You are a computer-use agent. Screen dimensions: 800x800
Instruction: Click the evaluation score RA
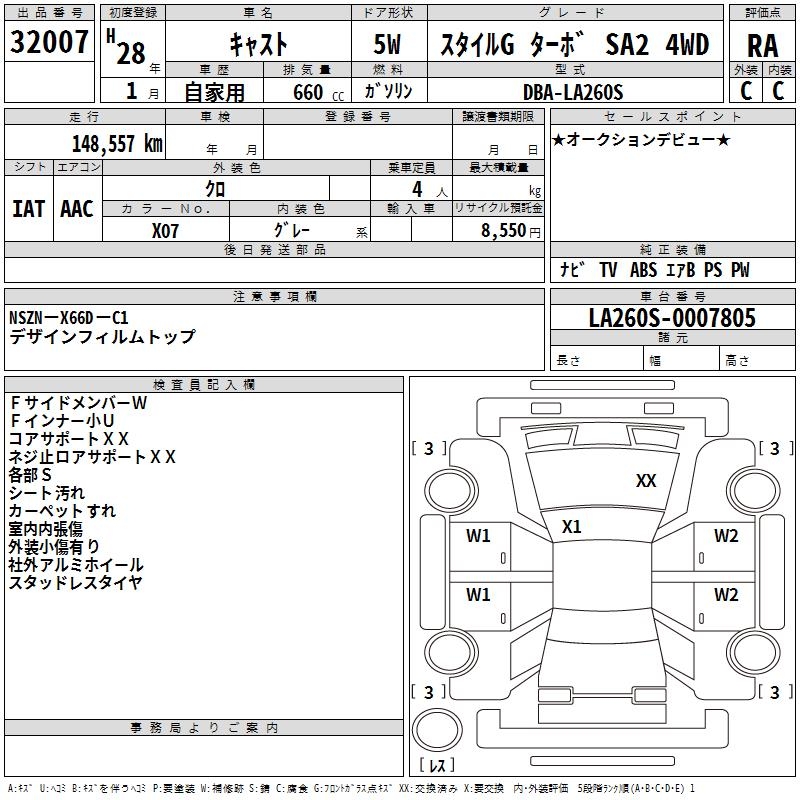(x=762, y=46)
